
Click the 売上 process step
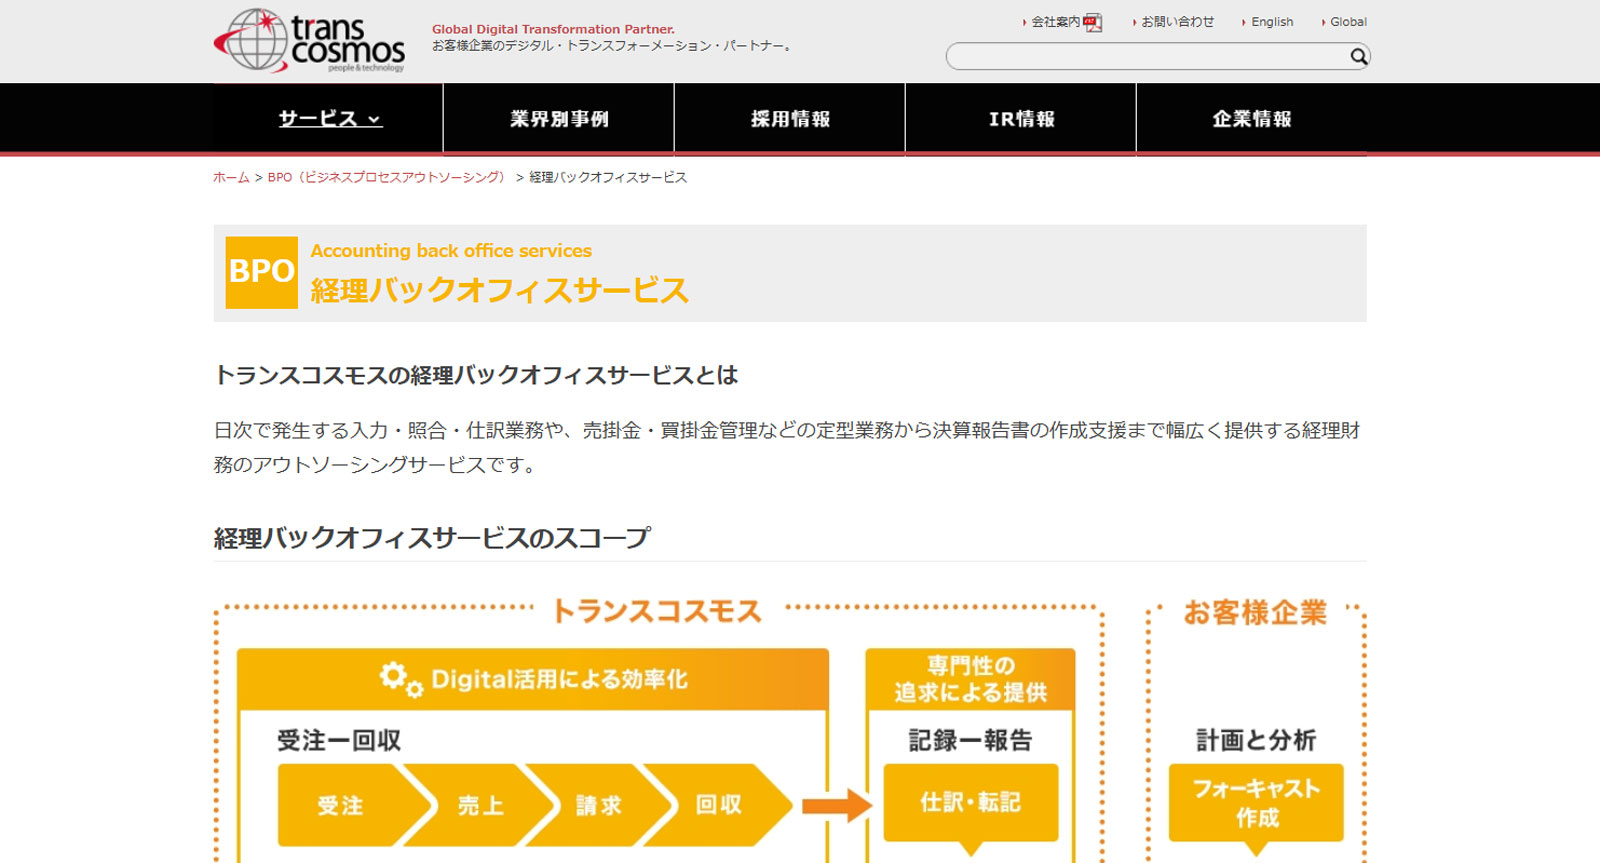pyautogui.click(x=481, y=805)
